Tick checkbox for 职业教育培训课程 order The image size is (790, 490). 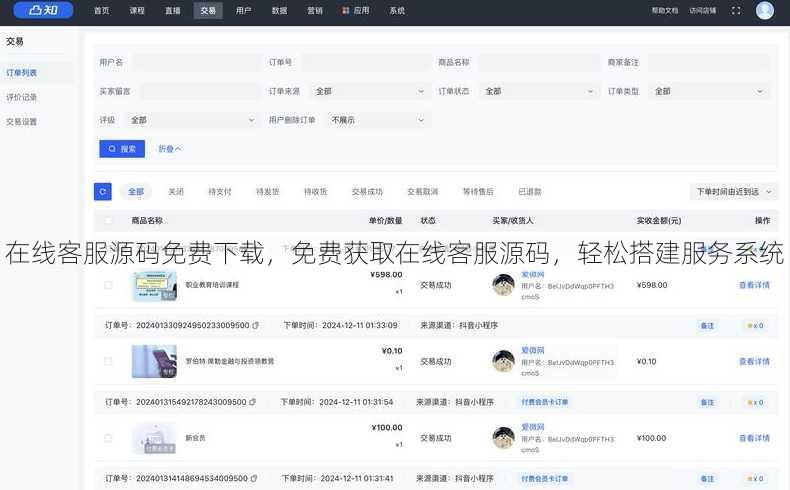pyautogui.click(x=108, y=285)
